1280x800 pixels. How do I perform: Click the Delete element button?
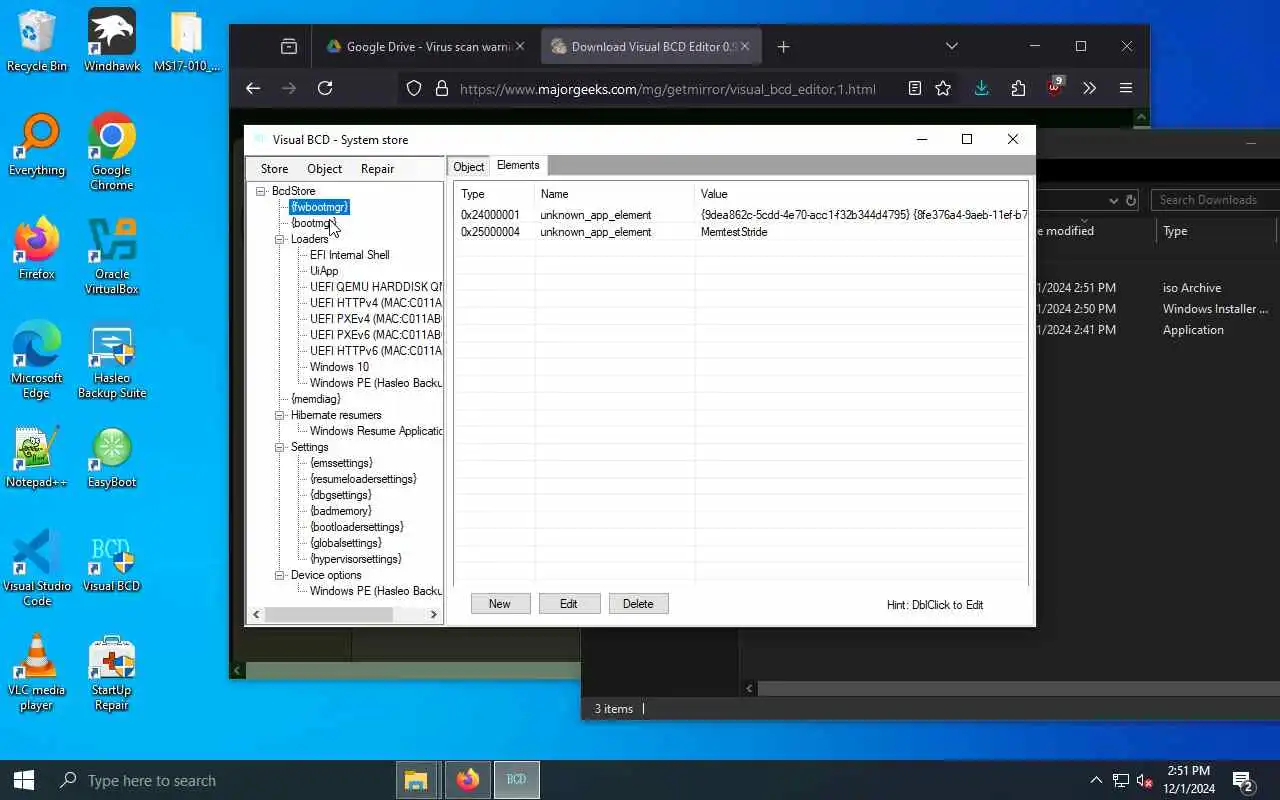click(x=638, y=604)
